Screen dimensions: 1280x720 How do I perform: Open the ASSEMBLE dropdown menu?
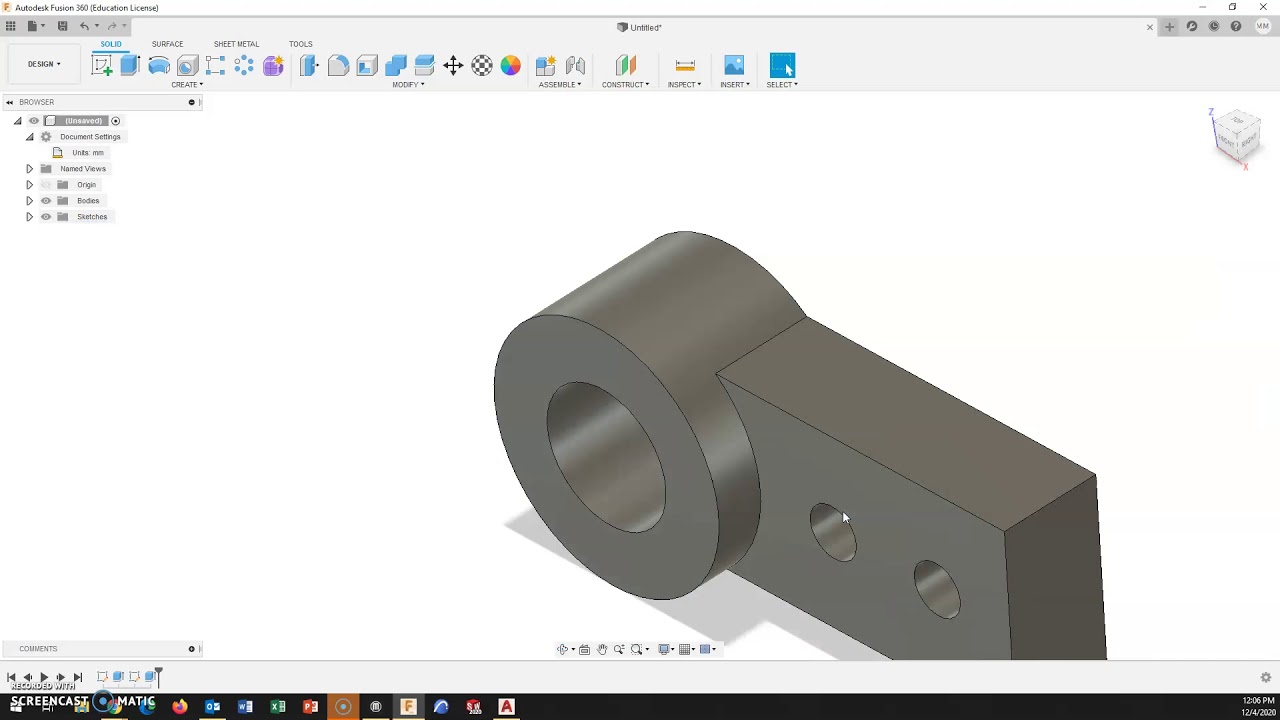point(560,85)
